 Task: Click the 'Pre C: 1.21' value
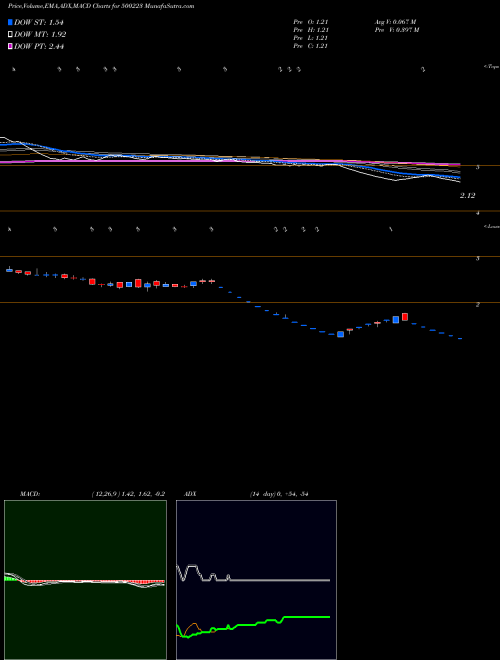click(311, 46)
